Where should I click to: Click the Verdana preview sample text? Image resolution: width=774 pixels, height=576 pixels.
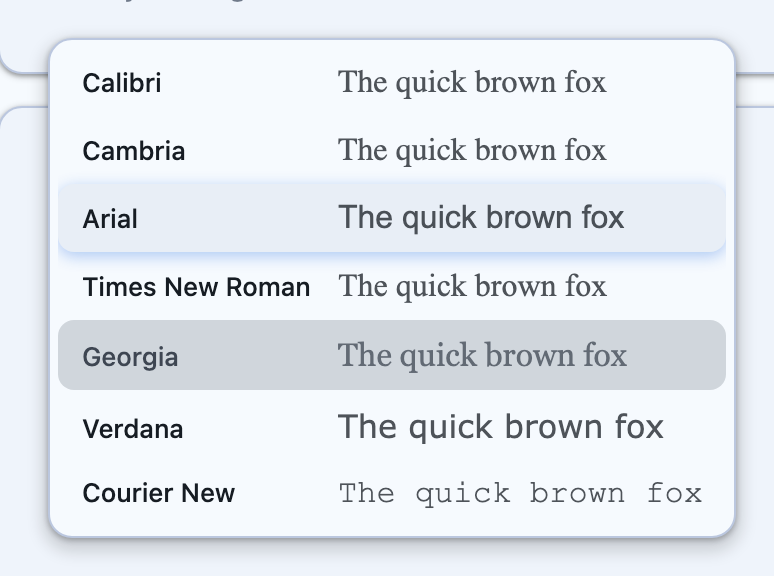501,427
